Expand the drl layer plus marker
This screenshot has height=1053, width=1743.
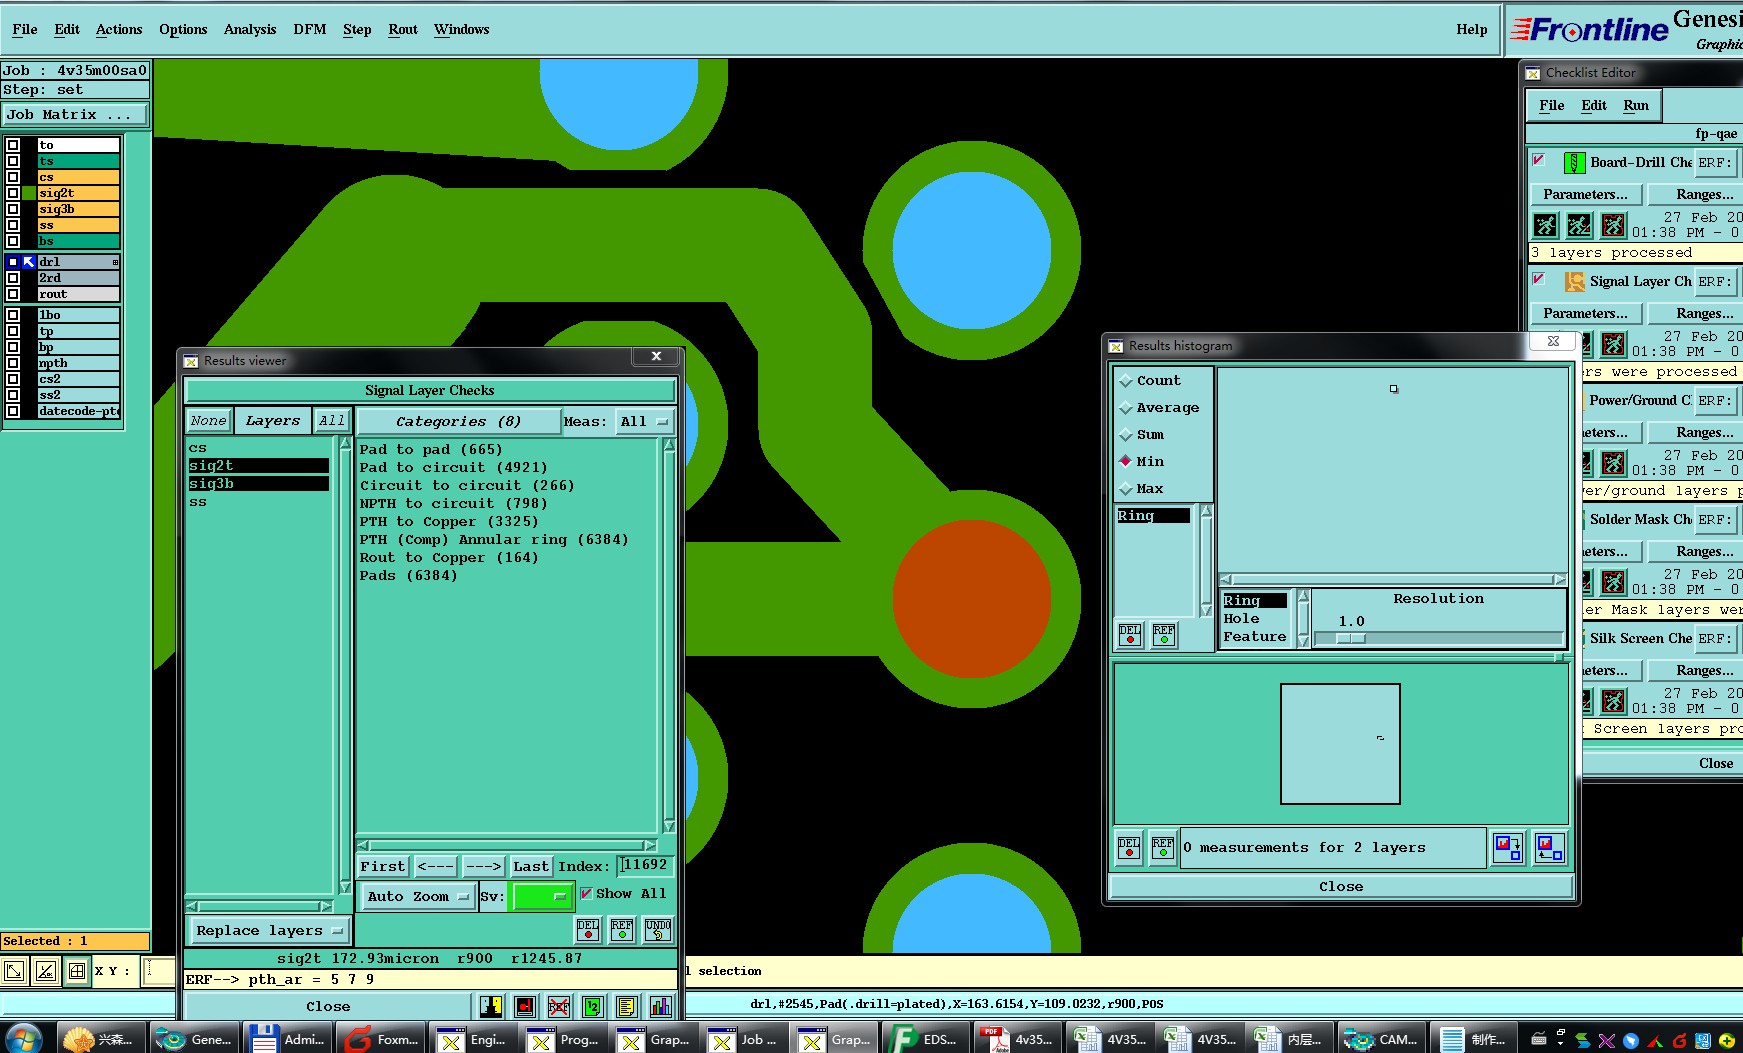116,262
